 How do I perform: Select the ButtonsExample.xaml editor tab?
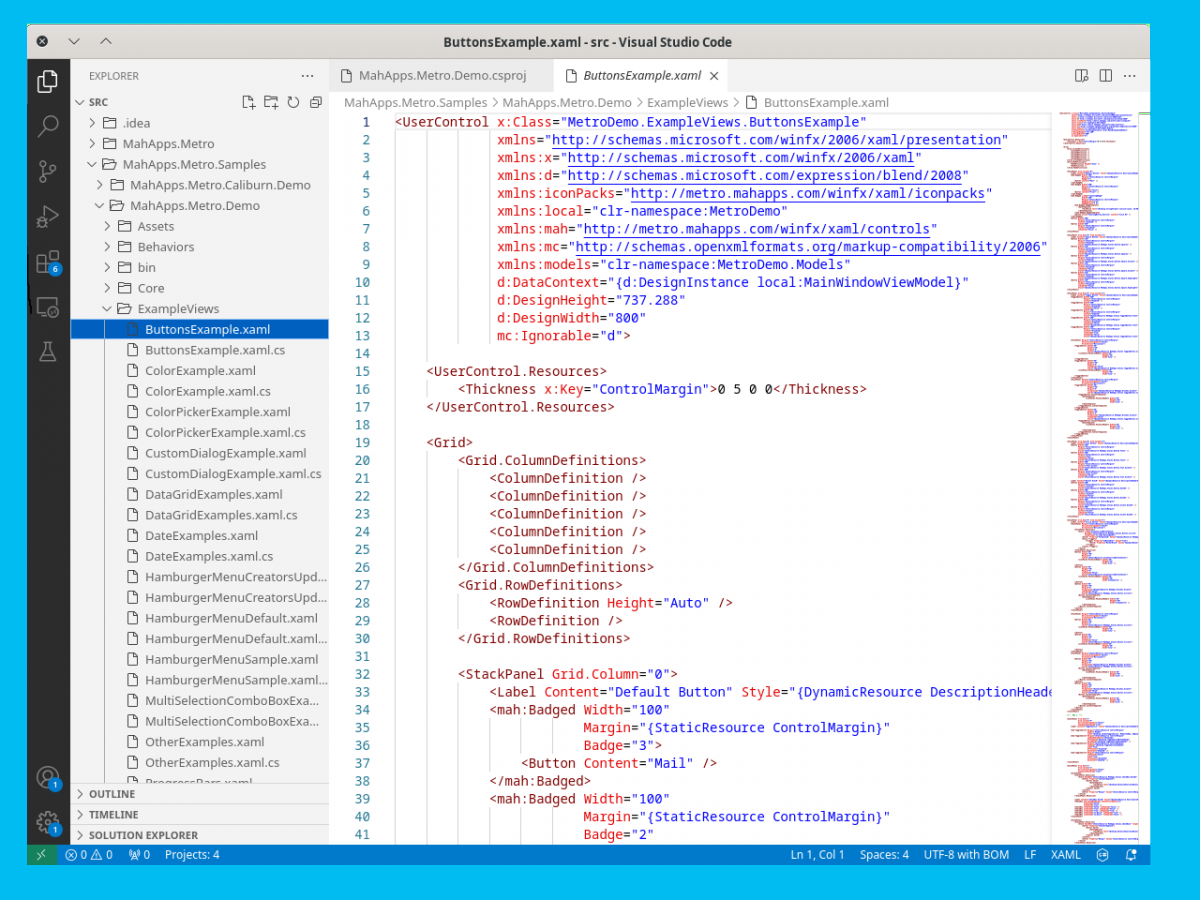(x=641, y=76)
